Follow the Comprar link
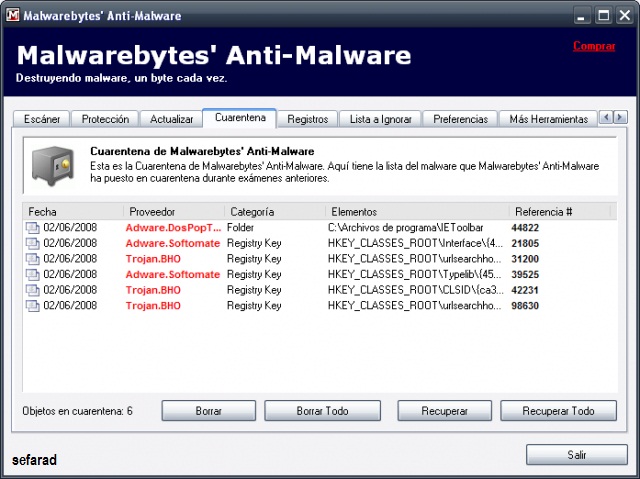This screenshot has height=479, width=640. click(594, 46)
